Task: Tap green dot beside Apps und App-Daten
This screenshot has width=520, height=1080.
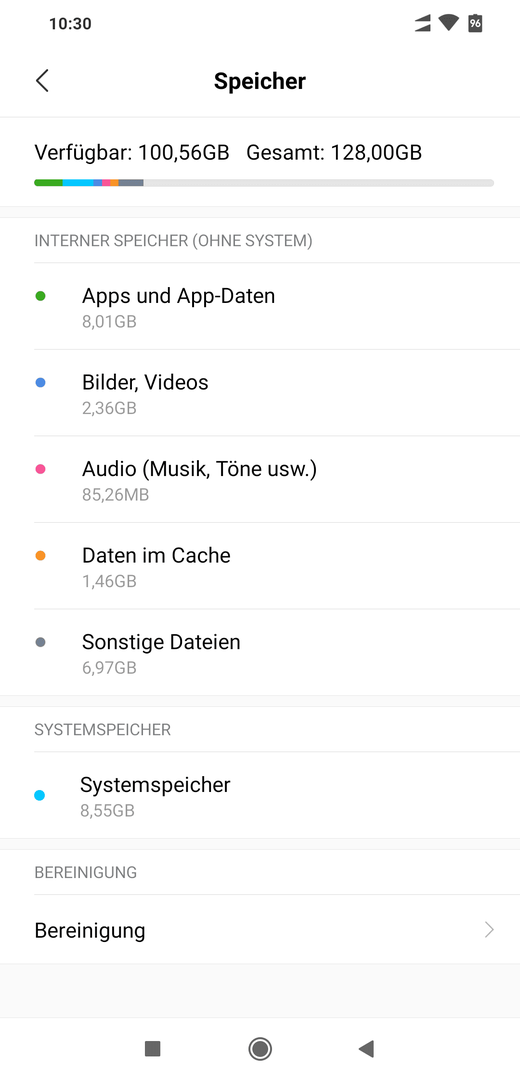Action: [40, 296]
